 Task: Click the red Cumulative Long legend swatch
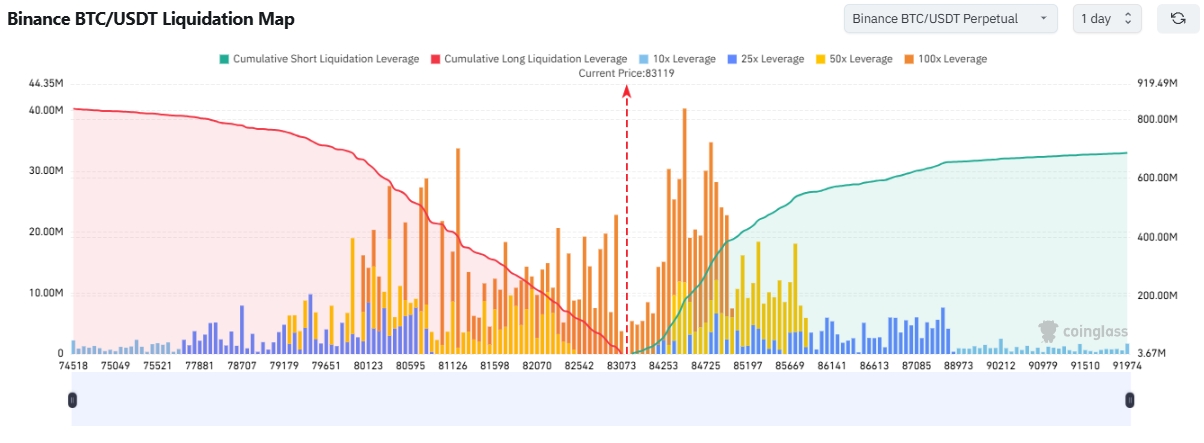(434, 59)
